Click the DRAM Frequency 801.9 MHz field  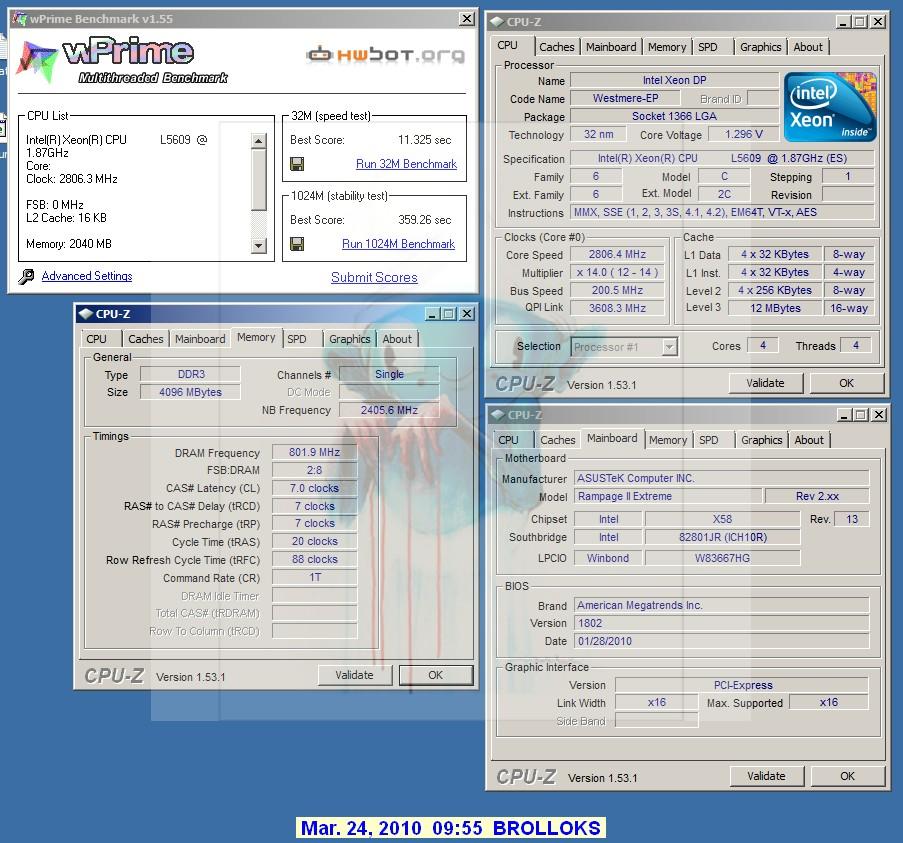(x=314, y=453)
